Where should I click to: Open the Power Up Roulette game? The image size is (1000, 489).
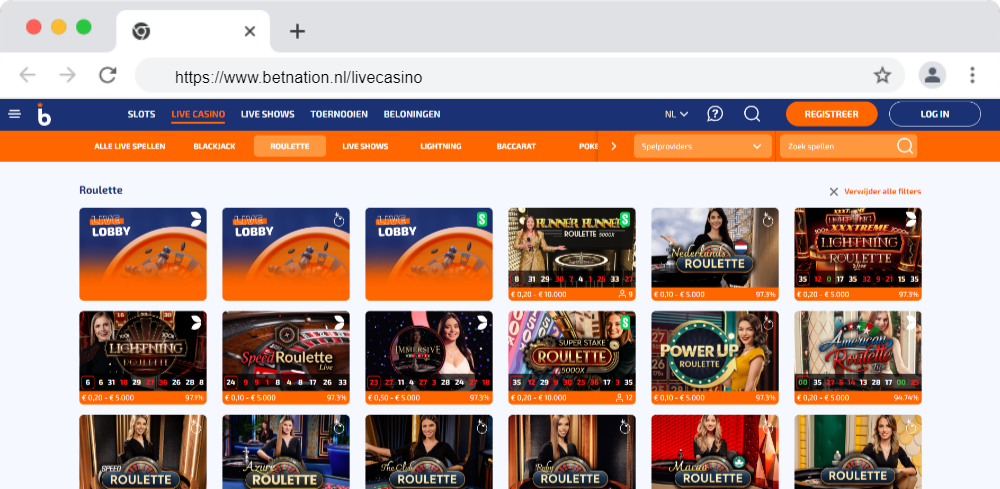[715, 357]
